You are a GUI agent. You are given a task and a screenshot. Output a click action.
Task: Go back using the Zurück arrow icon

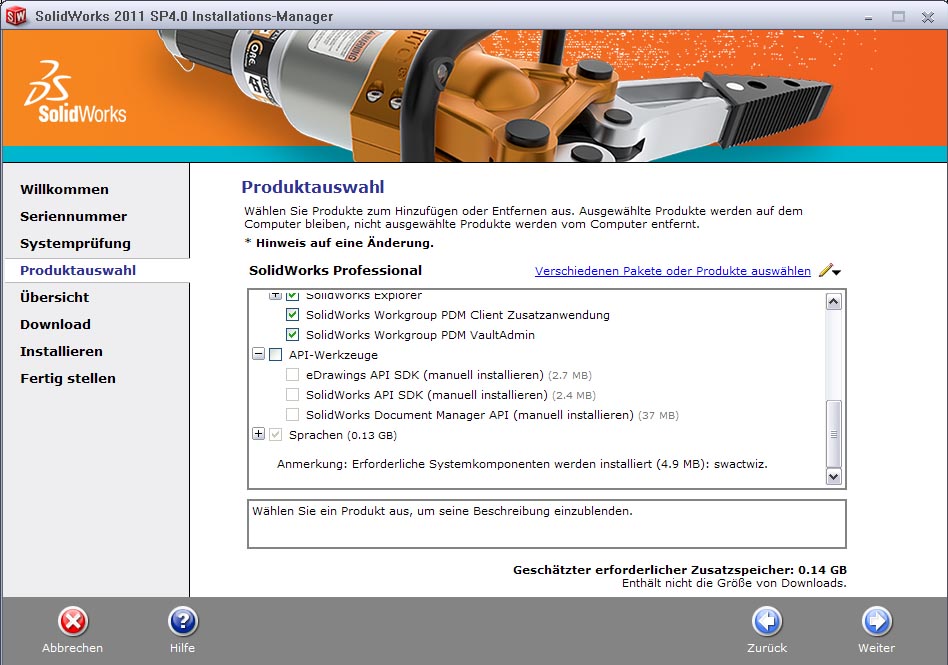(767, 621)
